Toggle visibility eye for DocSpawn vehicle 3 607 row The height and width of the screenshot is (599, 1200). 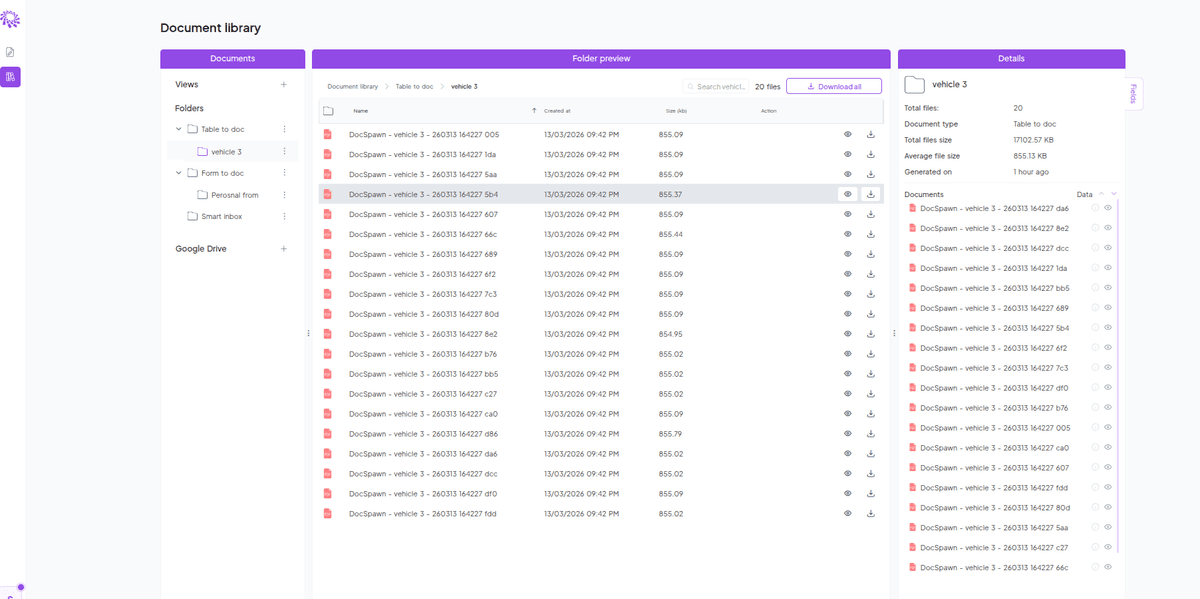click(x=847, y=214)
